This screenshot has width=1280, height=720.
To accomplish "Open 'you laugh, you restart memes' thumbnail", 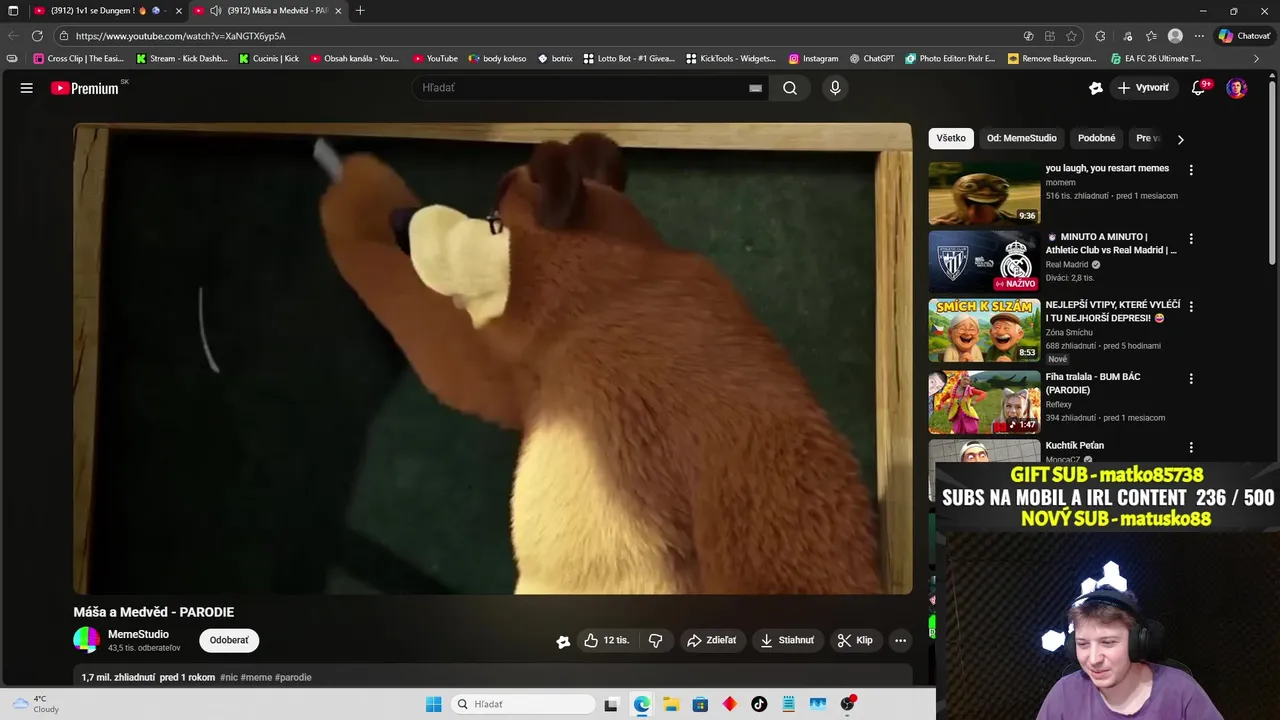I will point(984,193).
